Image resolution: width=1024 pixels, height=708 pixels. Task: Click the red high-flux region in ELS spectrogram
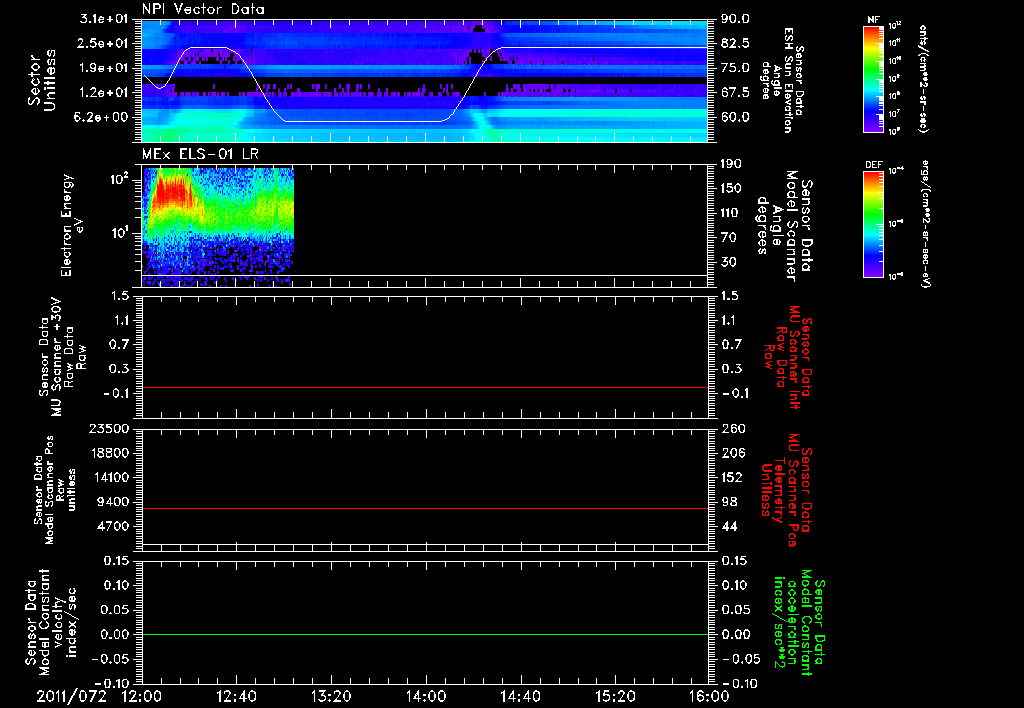(172, 193)
